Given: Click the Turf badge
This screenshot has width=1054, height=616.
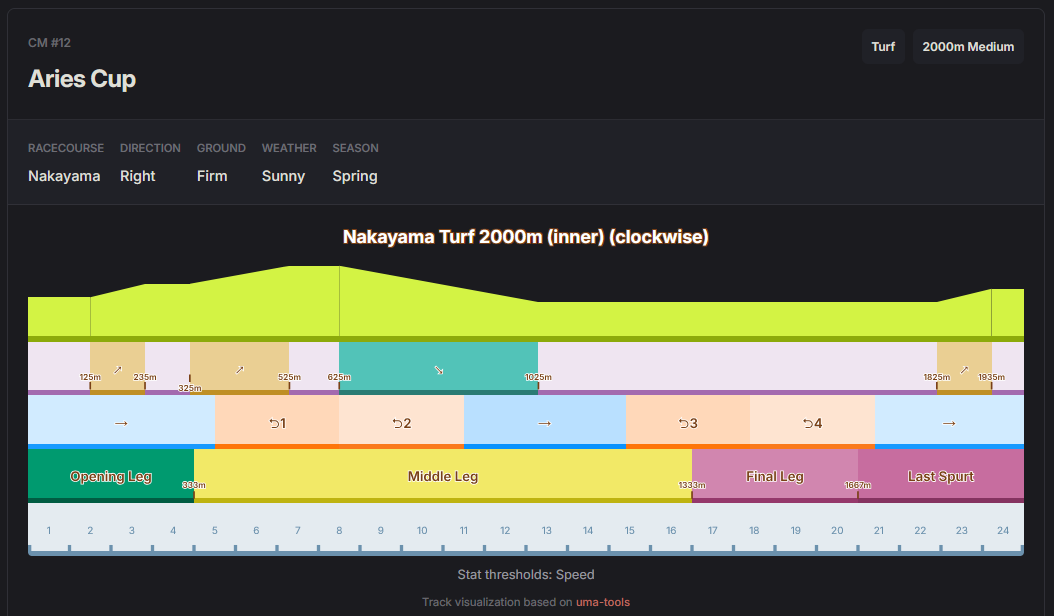Looking at the screenshot, I should pyautogui.click(x=883, y=47).
